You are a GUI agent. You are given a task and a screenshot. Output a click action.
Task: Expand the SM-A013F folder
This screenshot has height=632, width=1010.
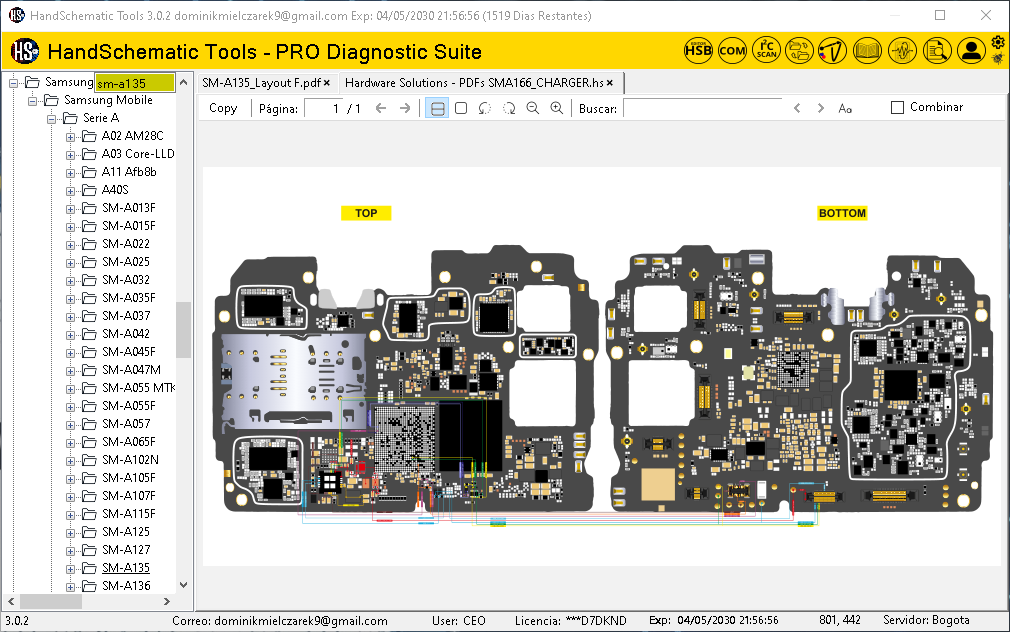pyautogui.click(x=70, y=209)
